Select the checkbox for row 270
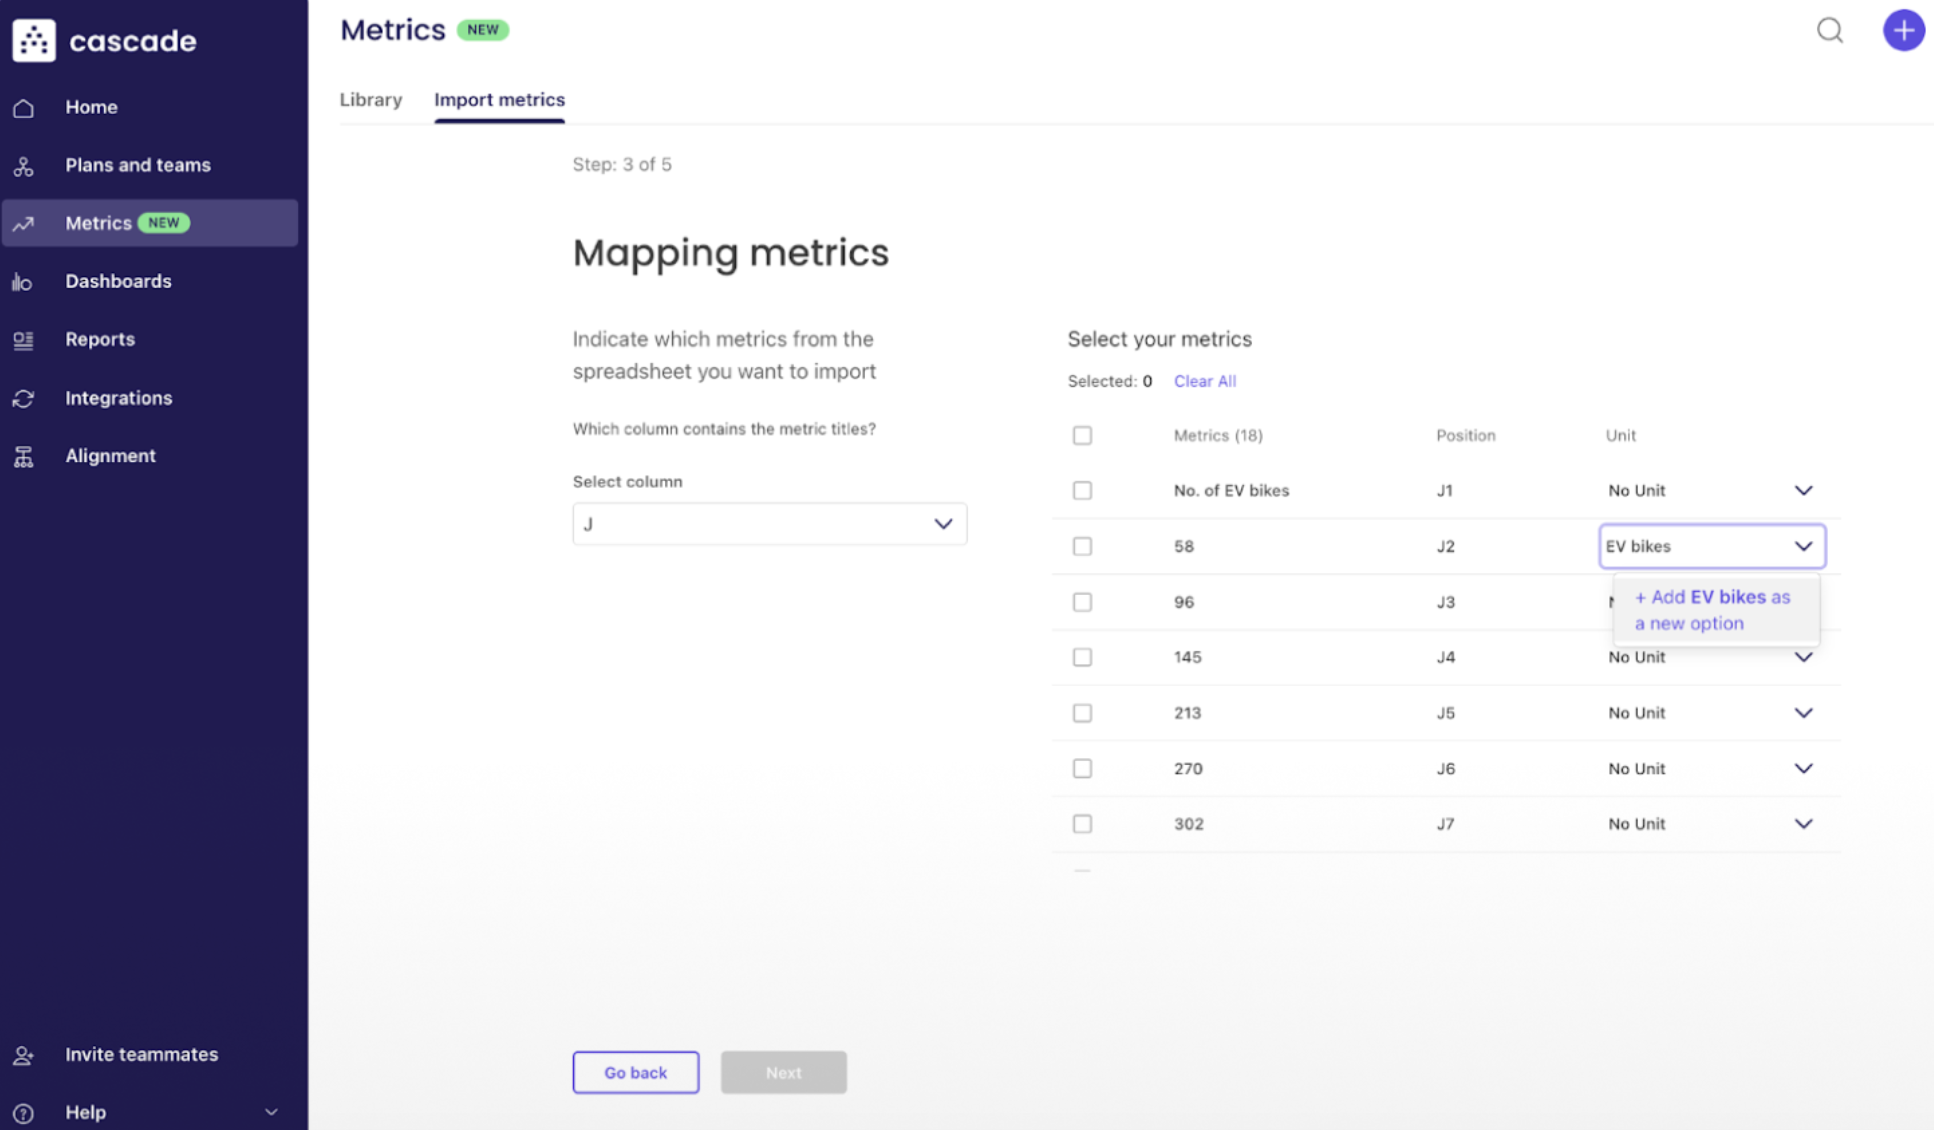 point(1082,769)
